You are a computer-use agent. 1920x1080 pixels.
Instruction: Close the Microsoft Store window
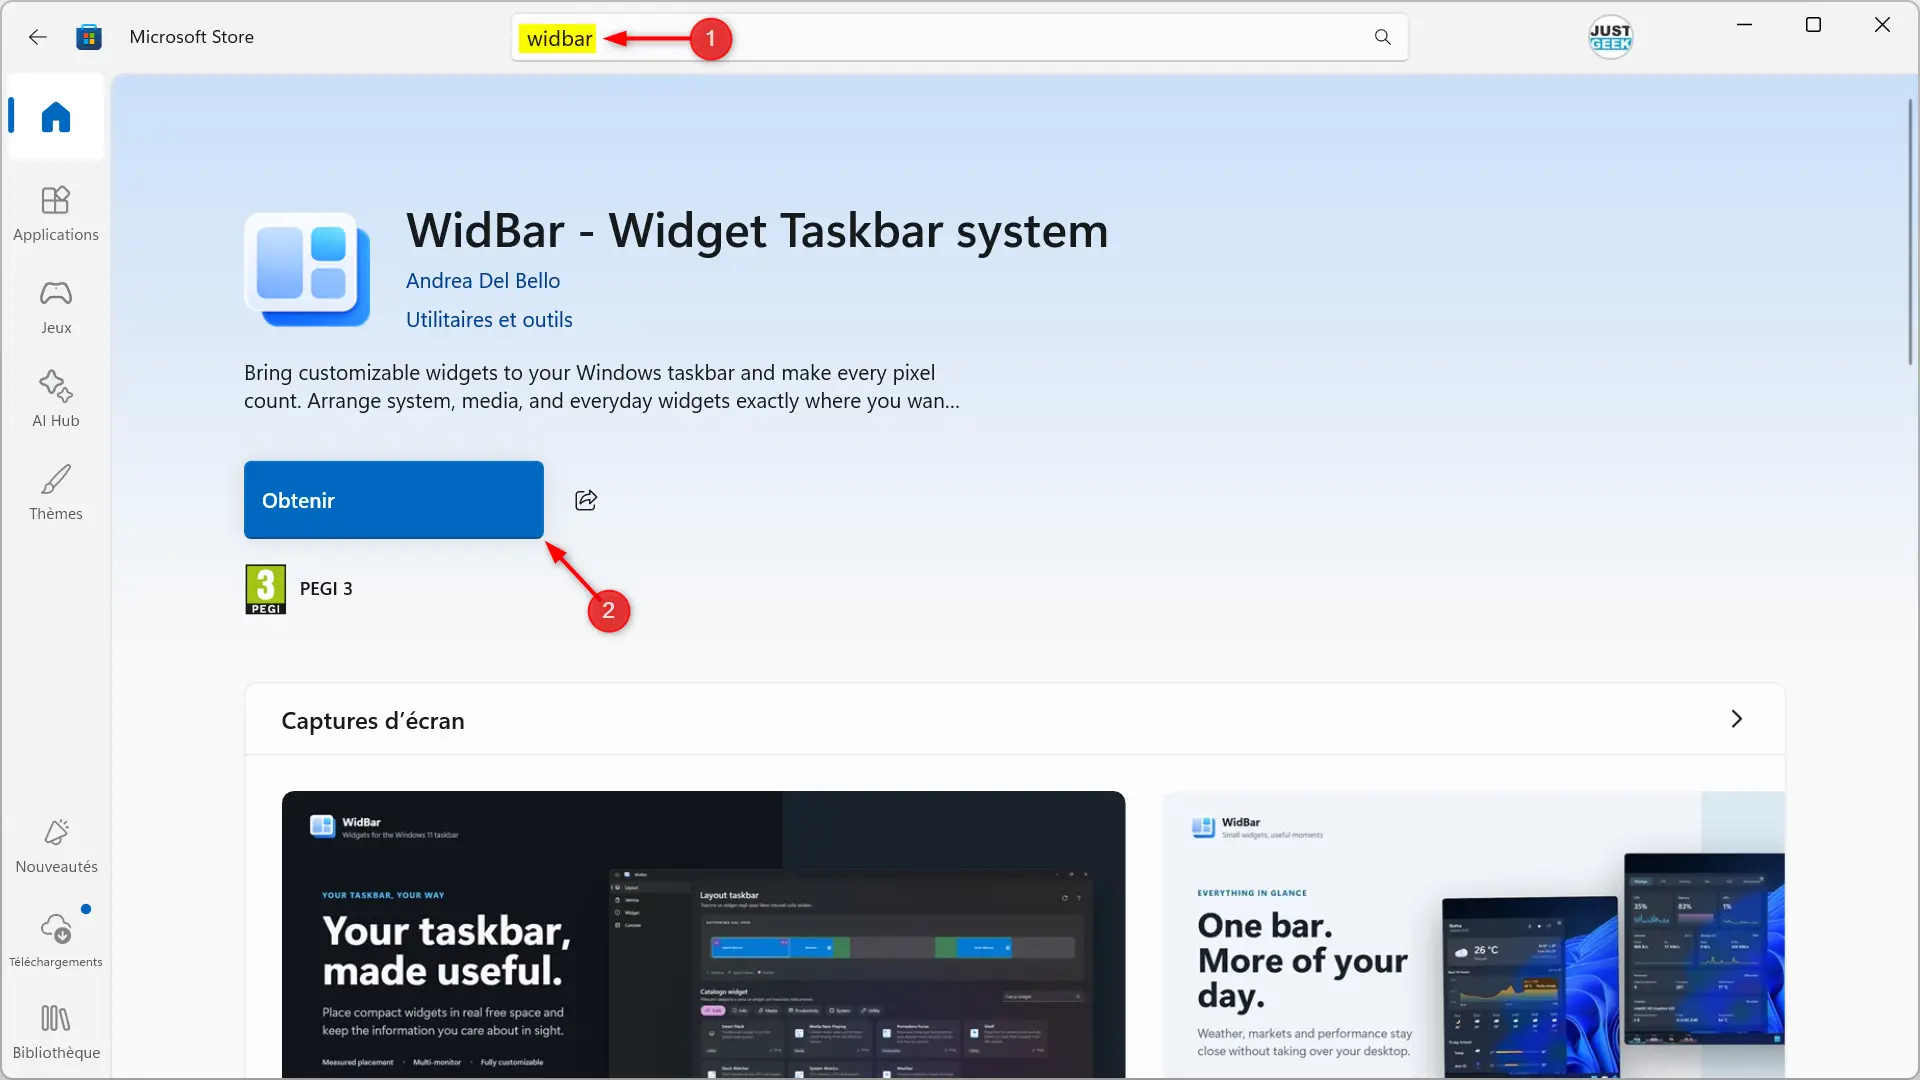coord(1882,25)
